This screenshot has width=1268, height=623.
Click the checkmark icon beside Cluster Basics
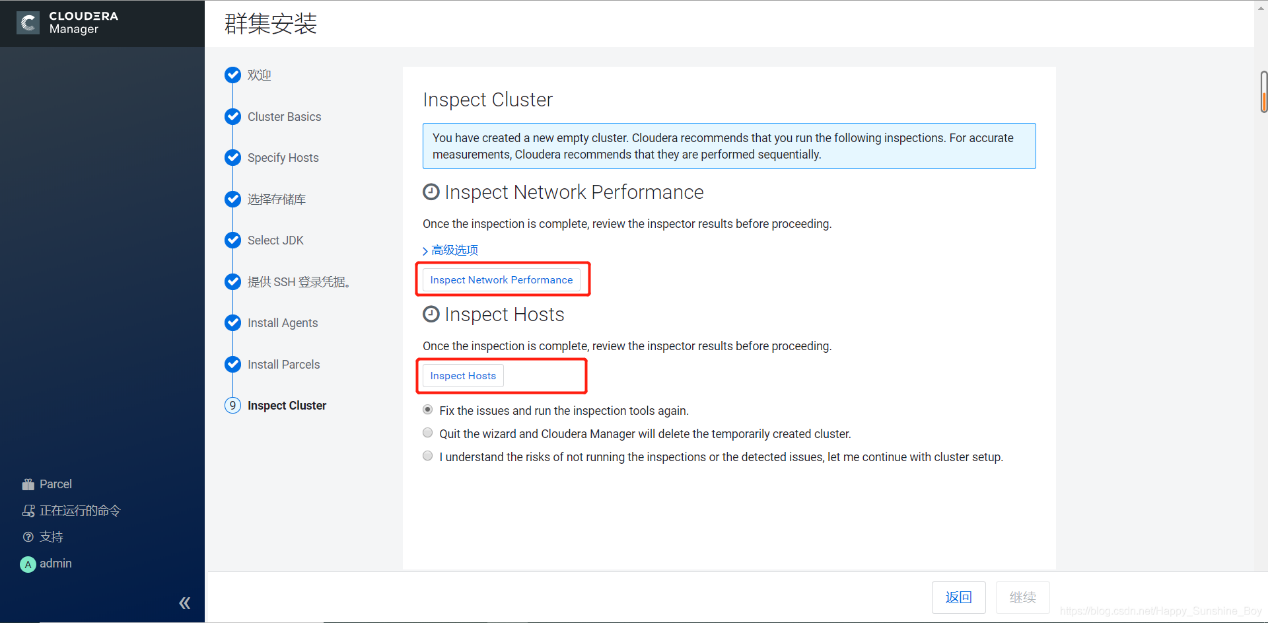(x=233, y=117)
